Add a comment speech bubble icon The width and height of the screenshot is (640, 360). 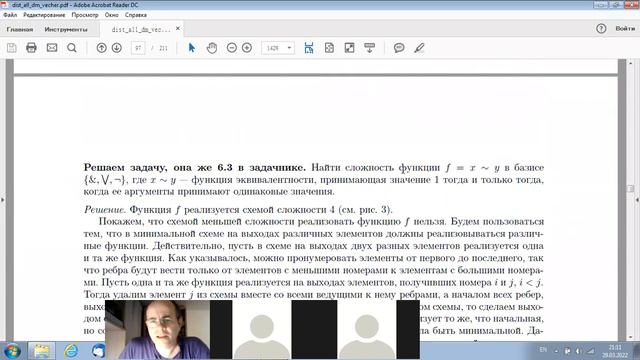(399, 48)
